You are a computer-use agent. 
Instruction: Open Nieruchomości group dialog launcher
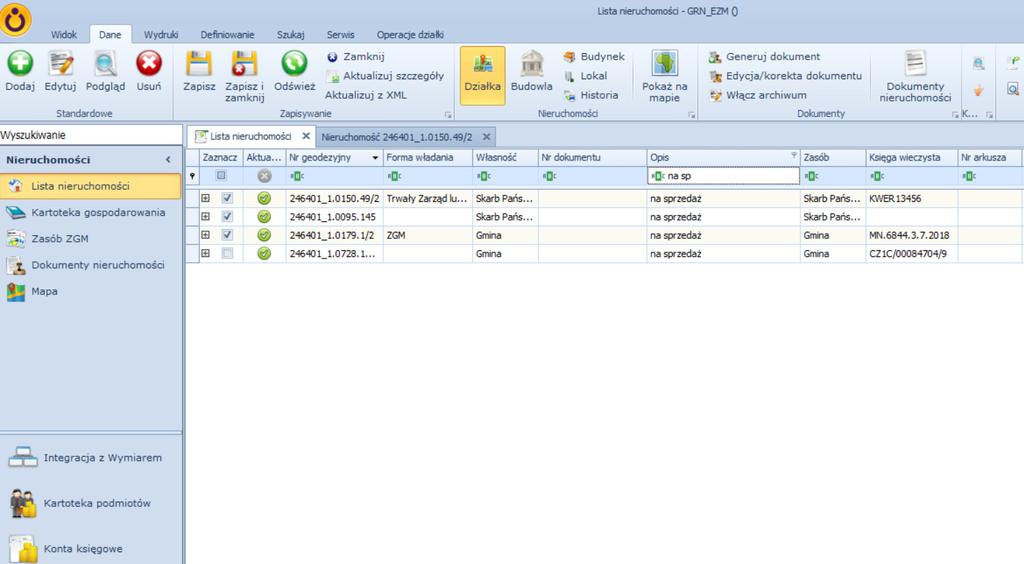pyautogui.click(x=691, y=115)
